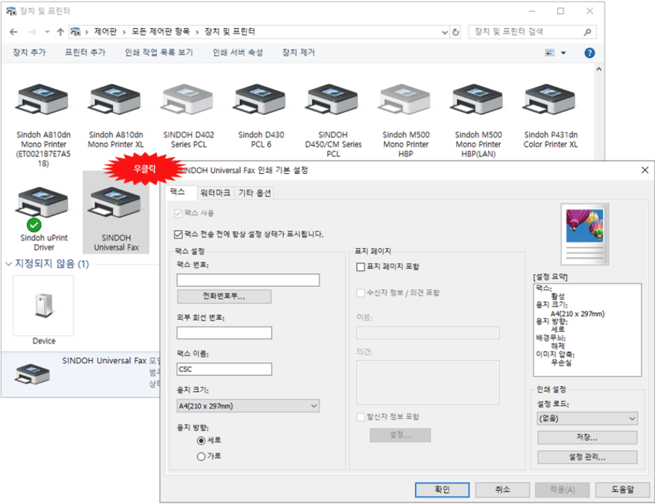Open recent locations dropdown near navigation arrows
This screenshot has height=504, width=655.
click(x=47, y=32)
